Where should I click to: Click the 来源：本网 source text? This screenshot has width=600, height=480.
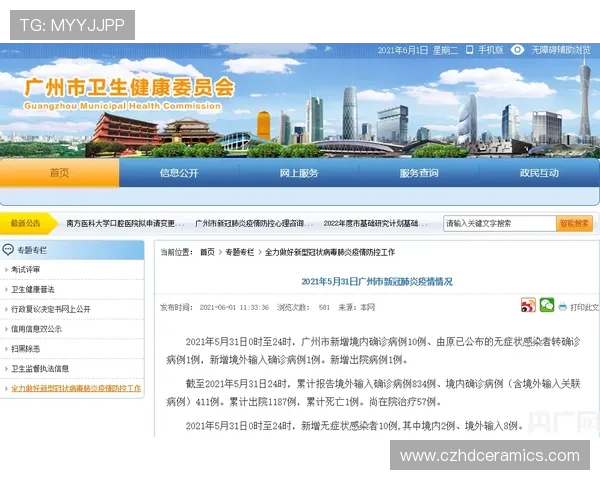tap(356, 307)
